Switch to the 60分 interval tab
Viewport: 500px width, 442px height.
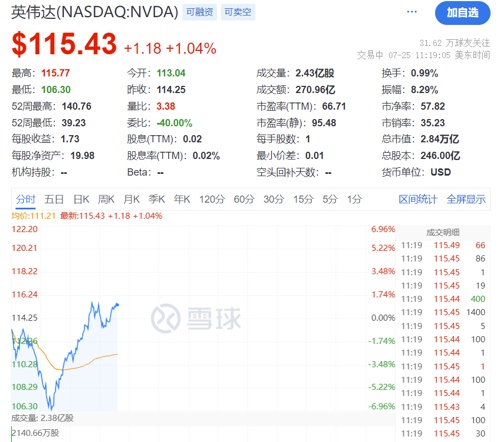(x=244, y=199)
